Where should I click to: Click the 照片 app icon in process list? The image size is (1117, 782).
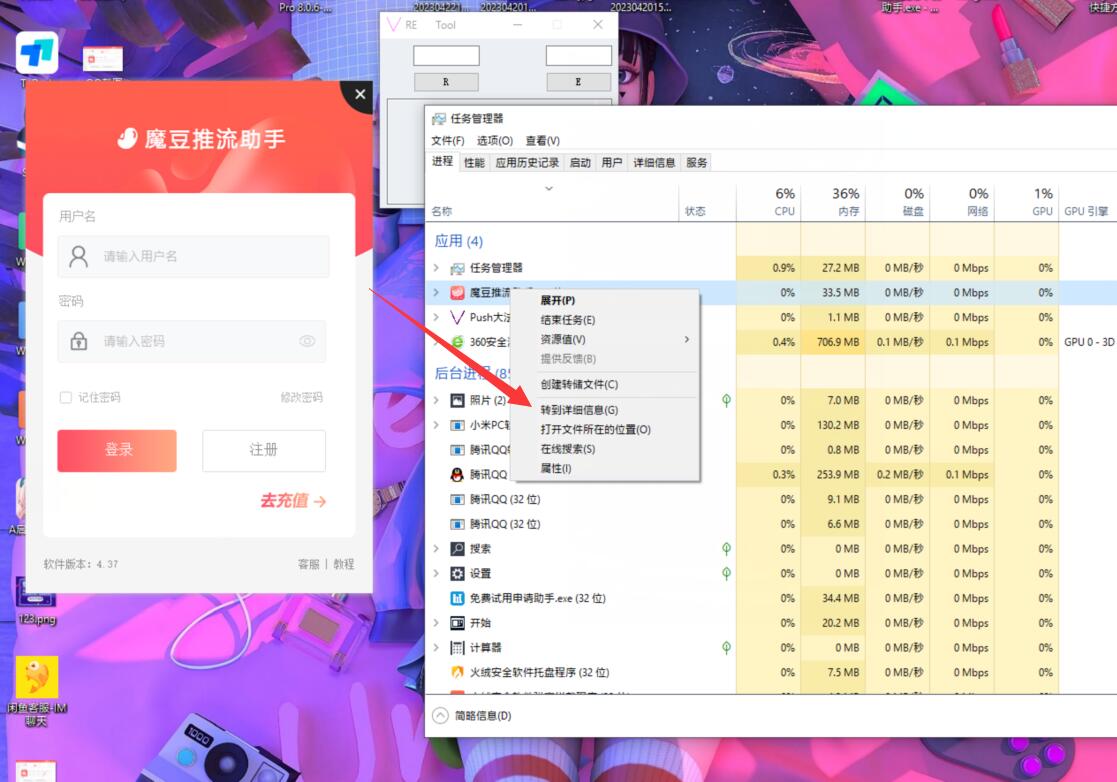point(456,399)
